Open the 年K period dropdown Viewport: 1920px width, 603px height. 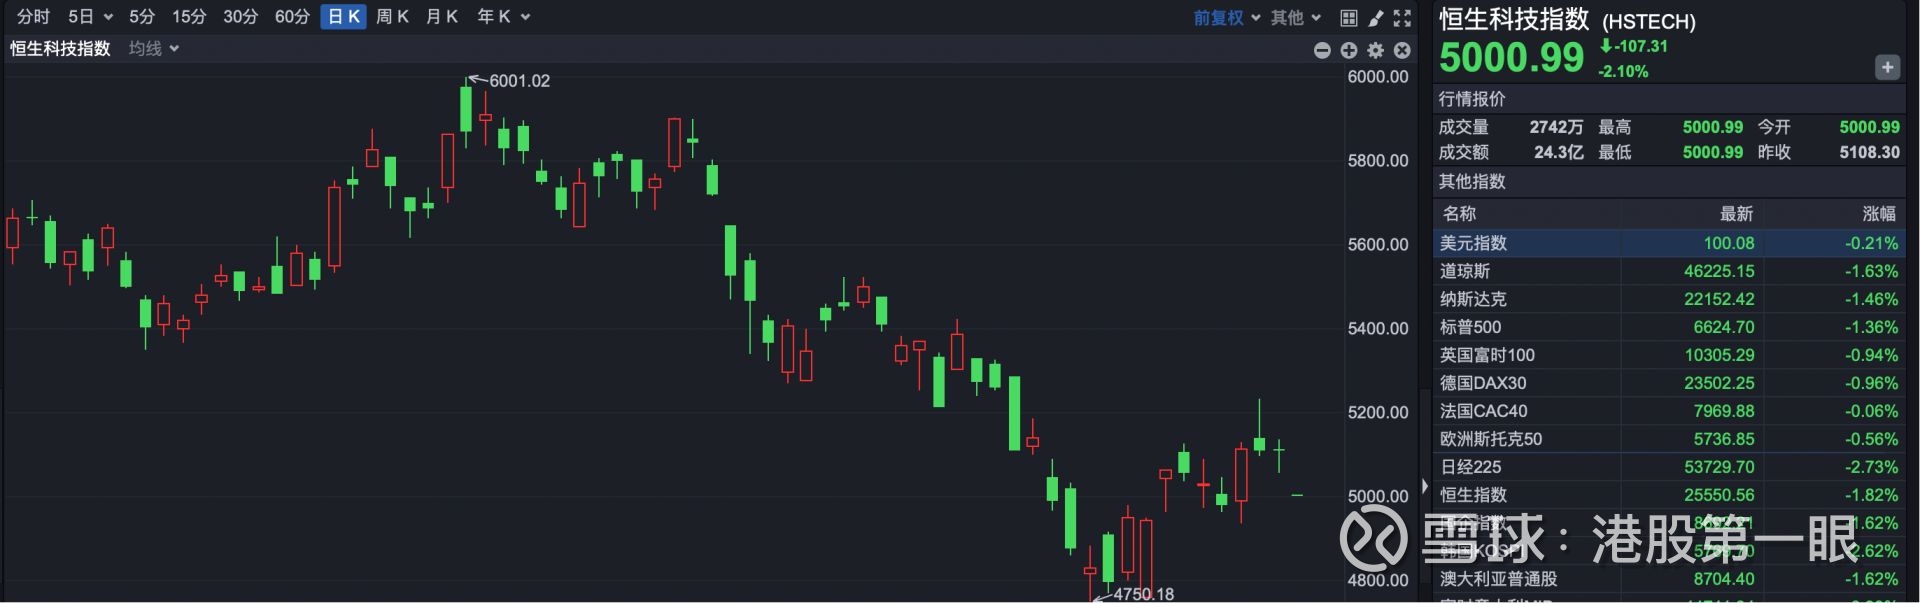click(503, 17)
